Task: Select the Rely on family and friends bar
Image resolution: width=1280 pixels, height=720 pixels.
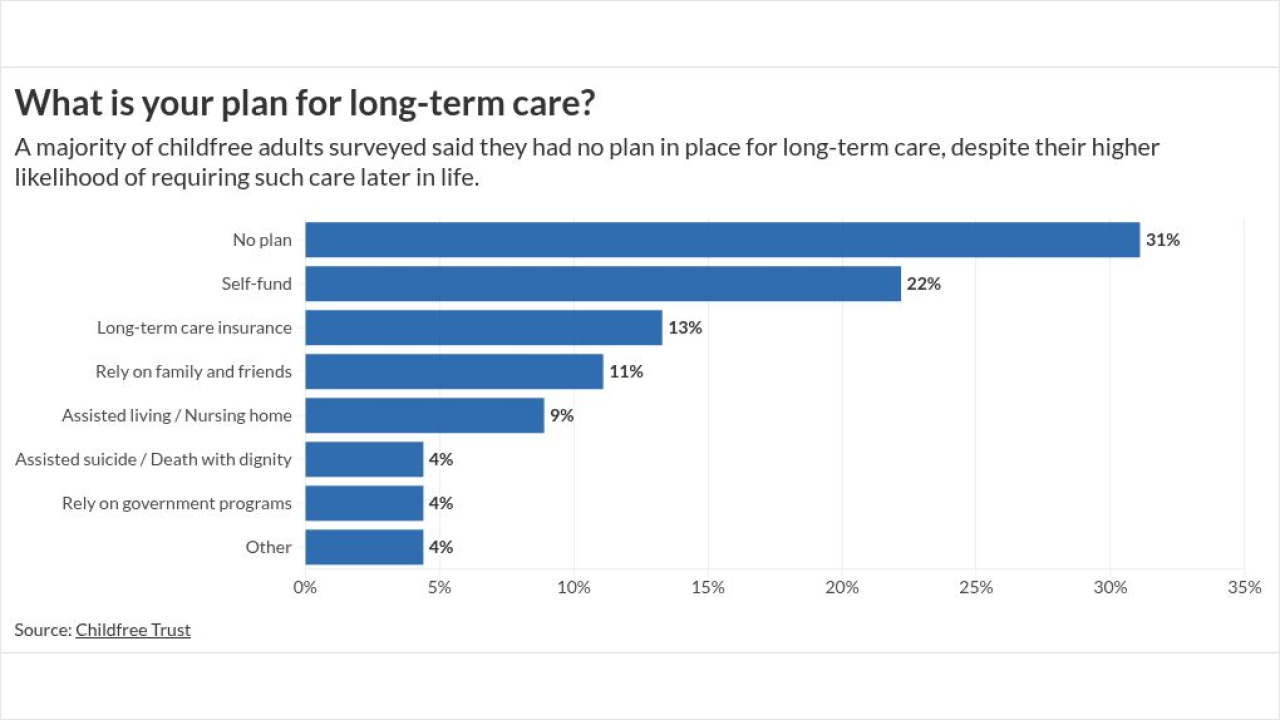Action: (x=454, y=372)
